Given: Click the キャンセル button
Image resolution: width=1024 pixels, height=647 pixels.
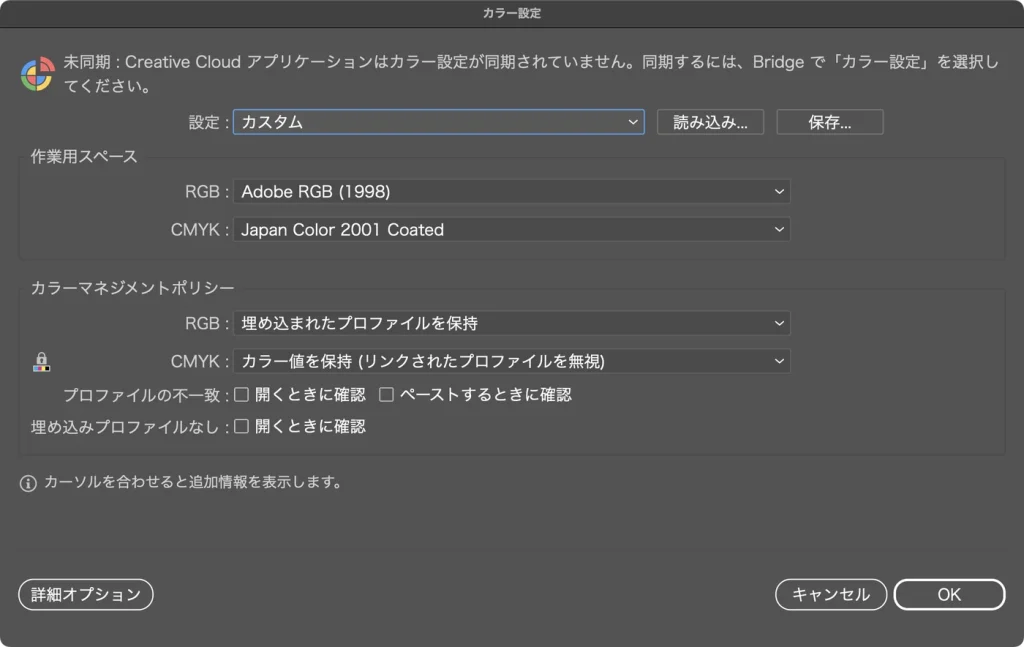Looking at the screenshot, I should pos(831,595).
